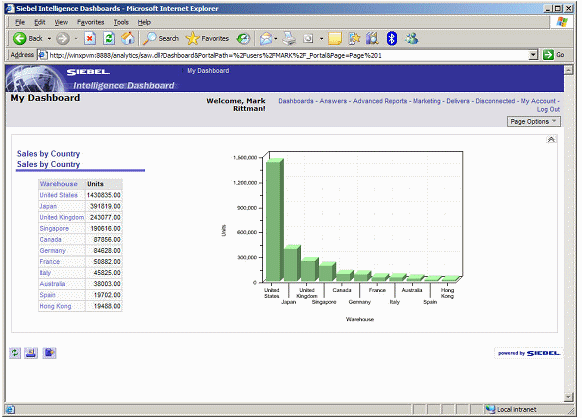This screenshot has height=418, width=582.
Task: Click the browser History icon
Action: pos(243,38)
